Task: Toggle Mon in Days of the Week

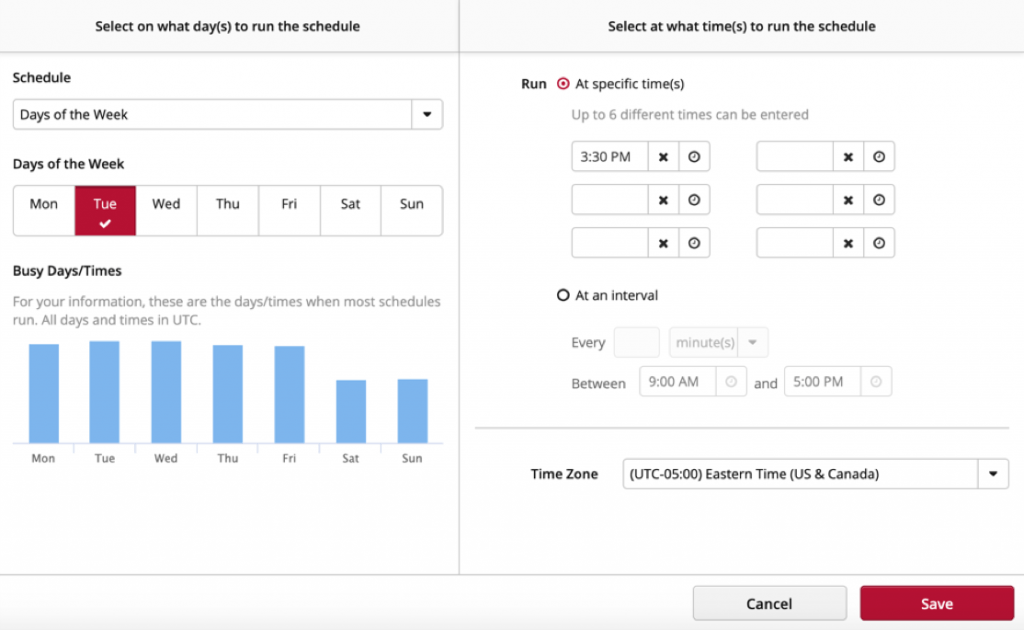Action: tap(44, 210)
